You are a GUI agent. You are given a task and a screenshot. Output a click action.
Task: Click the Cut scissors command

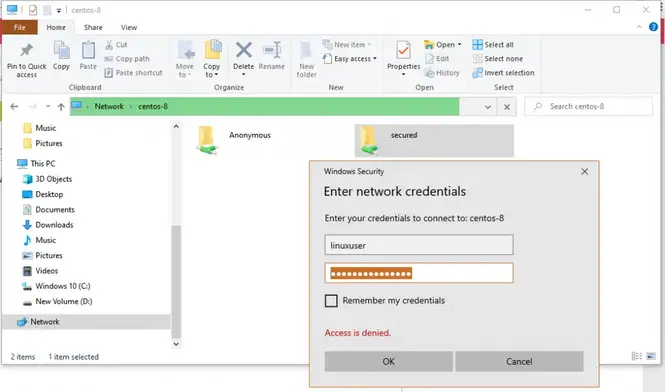click(x=116, y=45)
